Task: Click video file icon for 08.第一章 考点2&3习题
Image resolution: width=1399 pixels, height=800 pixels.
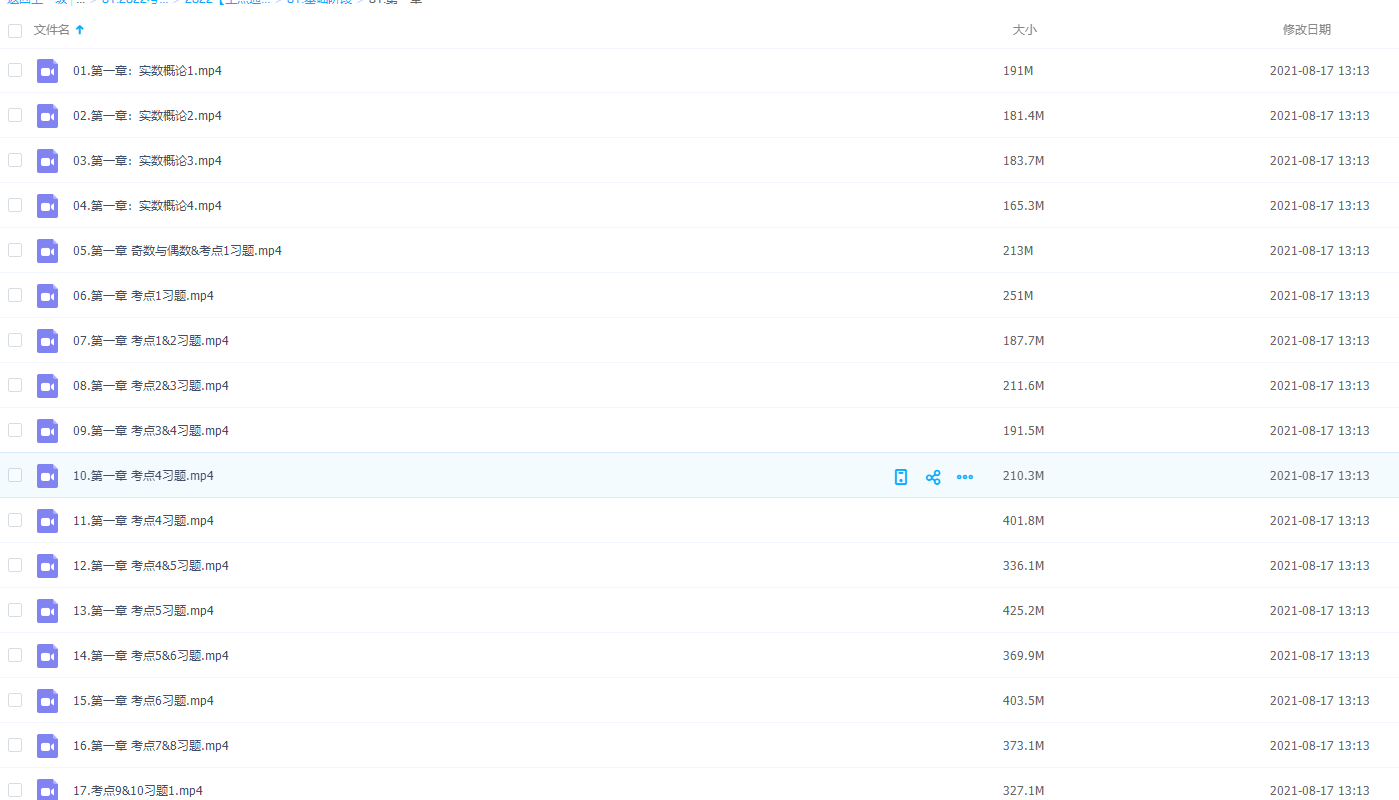Action: (48, 386)
